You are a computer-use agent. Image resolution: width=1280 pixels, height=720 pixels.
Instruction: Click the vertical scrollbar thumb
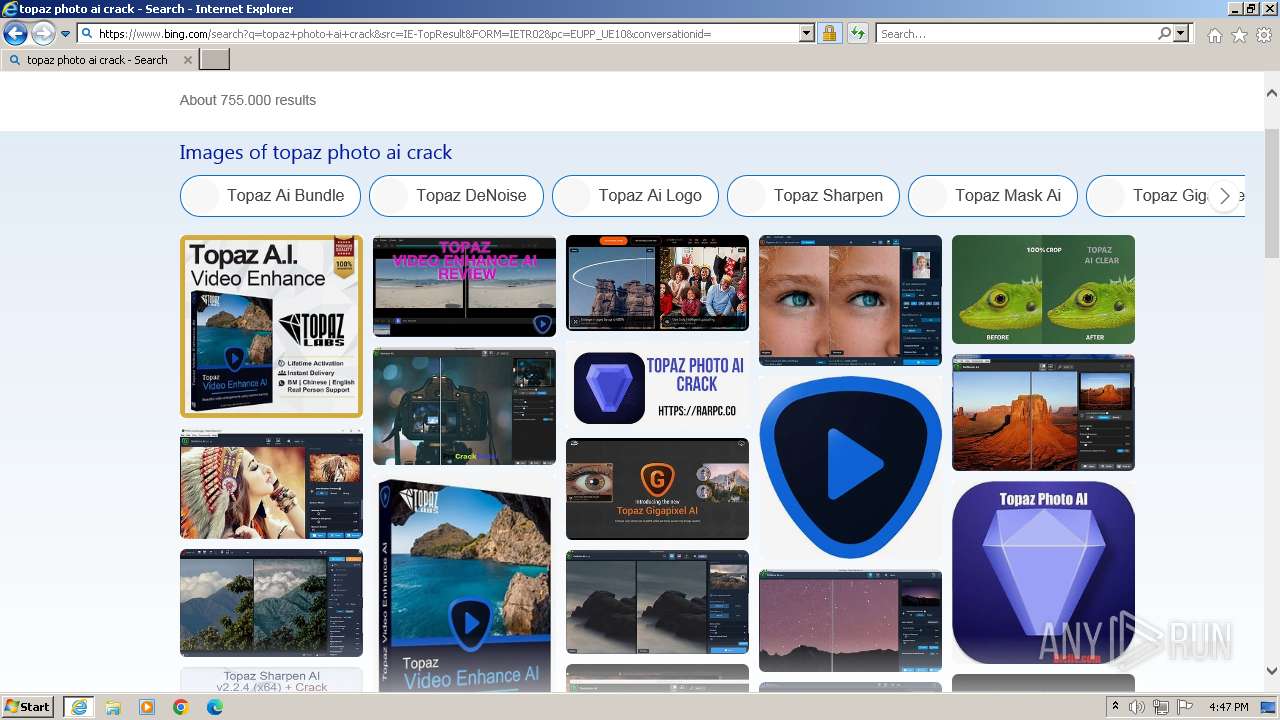coord(1271,192)
